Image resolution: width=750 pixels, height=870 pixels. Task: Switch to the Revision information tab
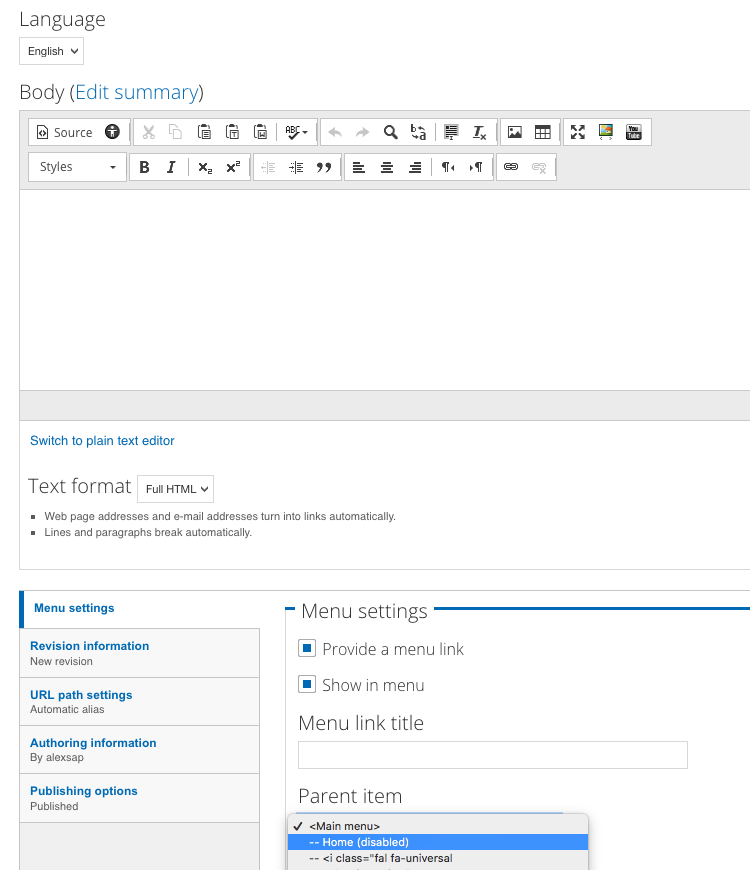click(x=89, y=646)
